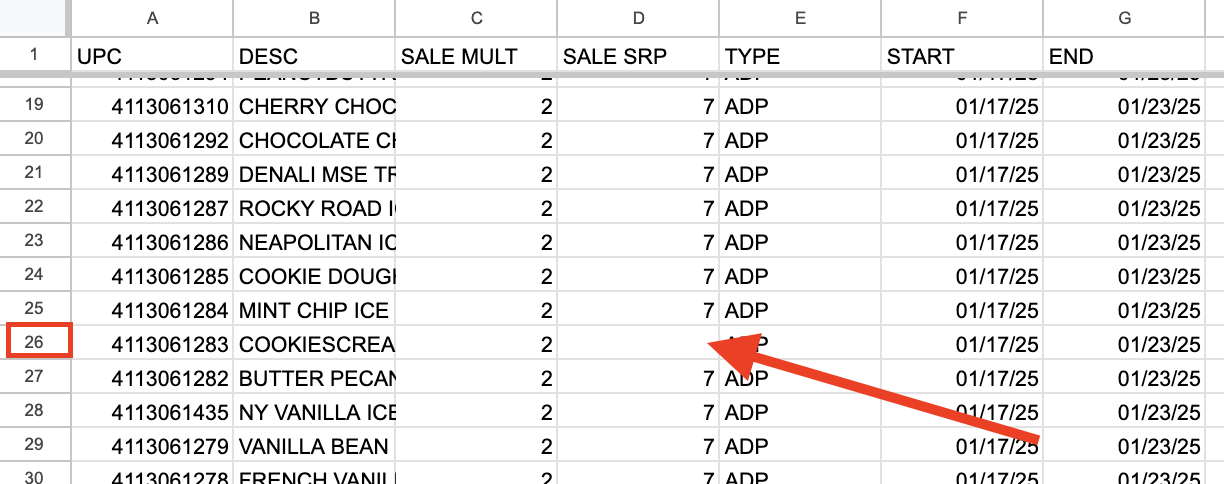Select column A header
Screen dimensions: 1224x484
coord(152,17)
